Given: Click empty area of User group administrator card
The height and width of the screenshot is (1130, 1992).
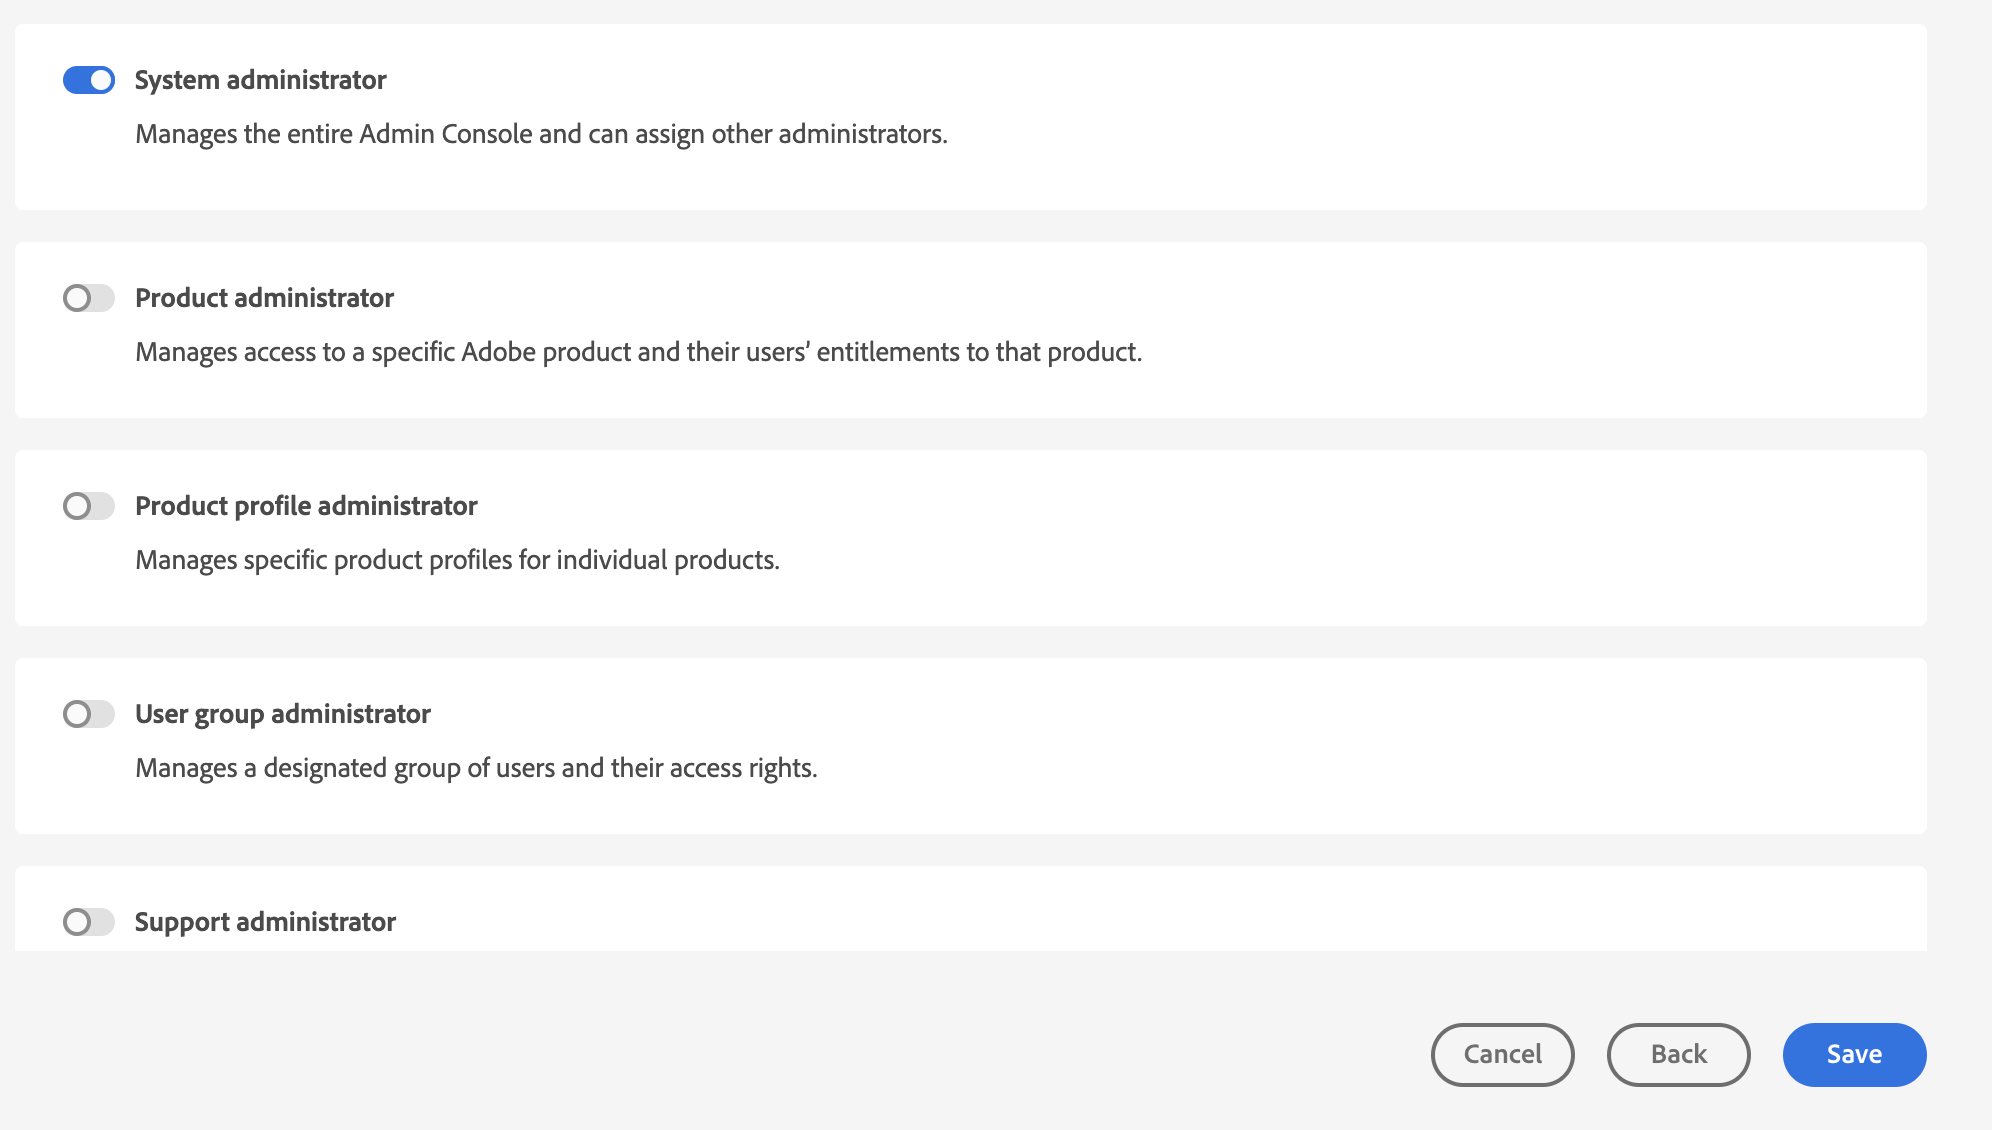Looking at the screenshot, I should click(x=1400, y=740).
